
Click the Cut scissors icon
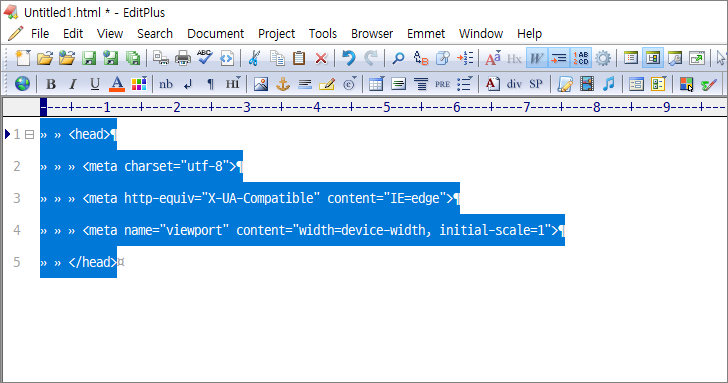tap(254, 58)
